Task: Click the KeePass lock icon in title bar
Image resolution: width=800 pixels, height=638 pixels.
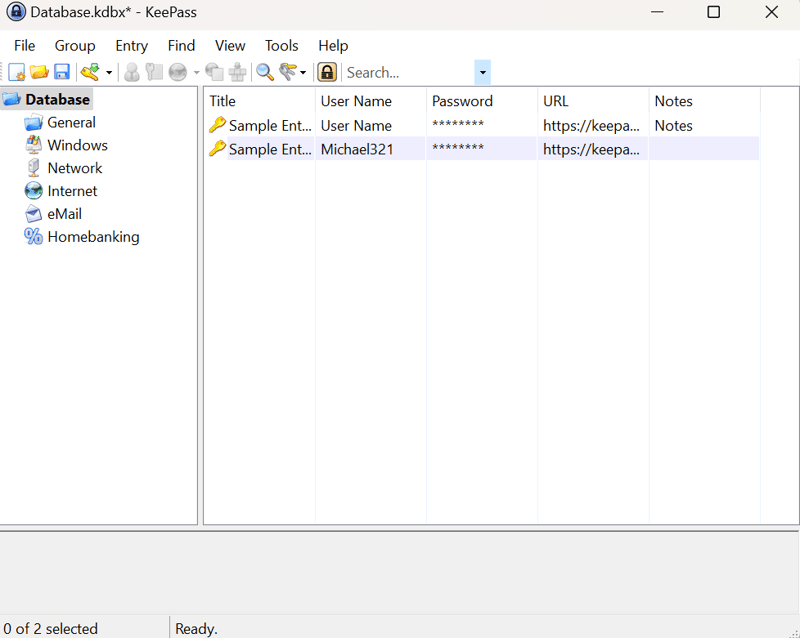Action: coord(16,12)
